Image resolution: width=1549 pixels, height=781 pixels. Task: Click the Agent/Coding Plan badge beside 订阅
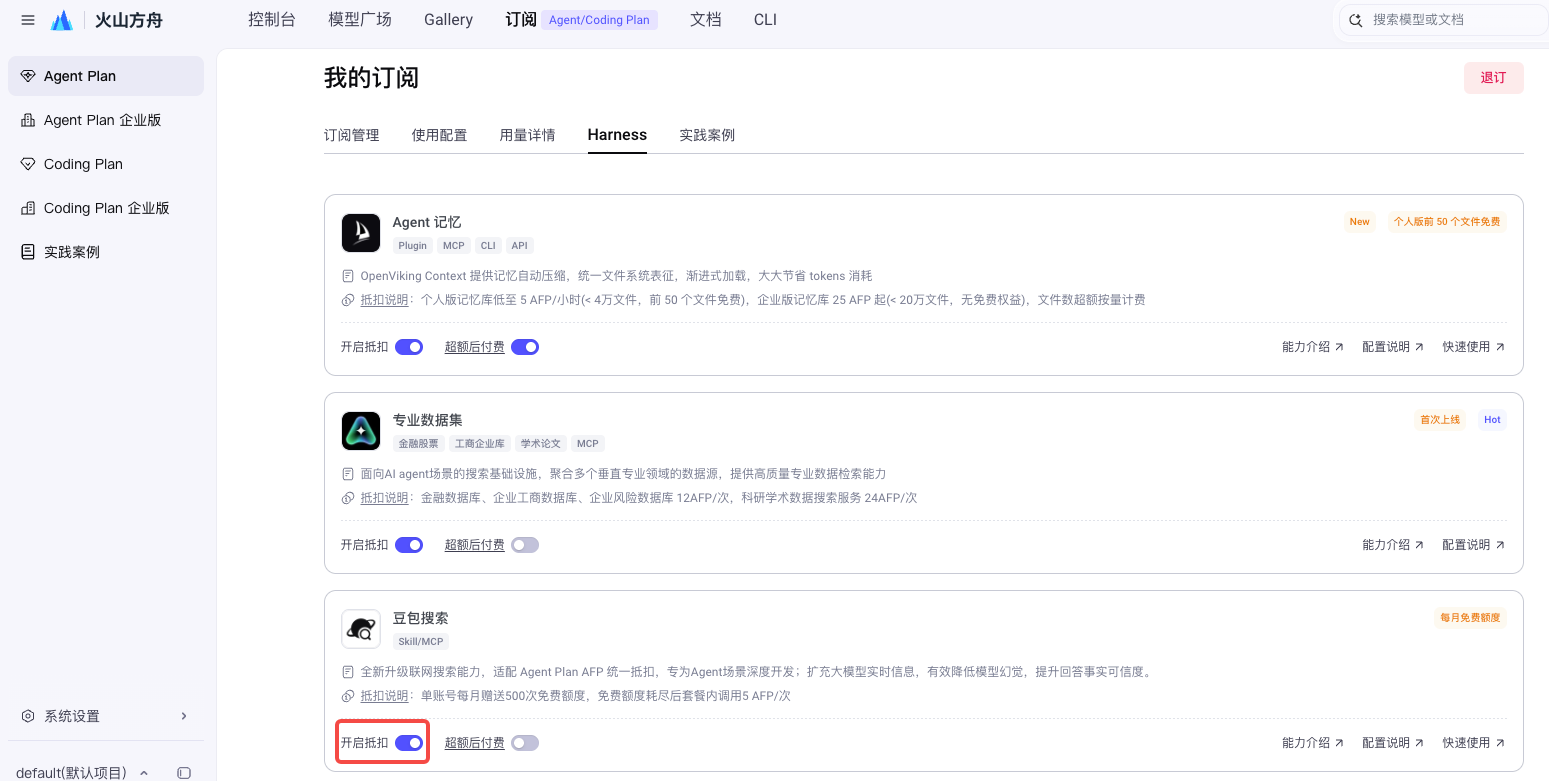pyautogui.click(x=600, y=20)
